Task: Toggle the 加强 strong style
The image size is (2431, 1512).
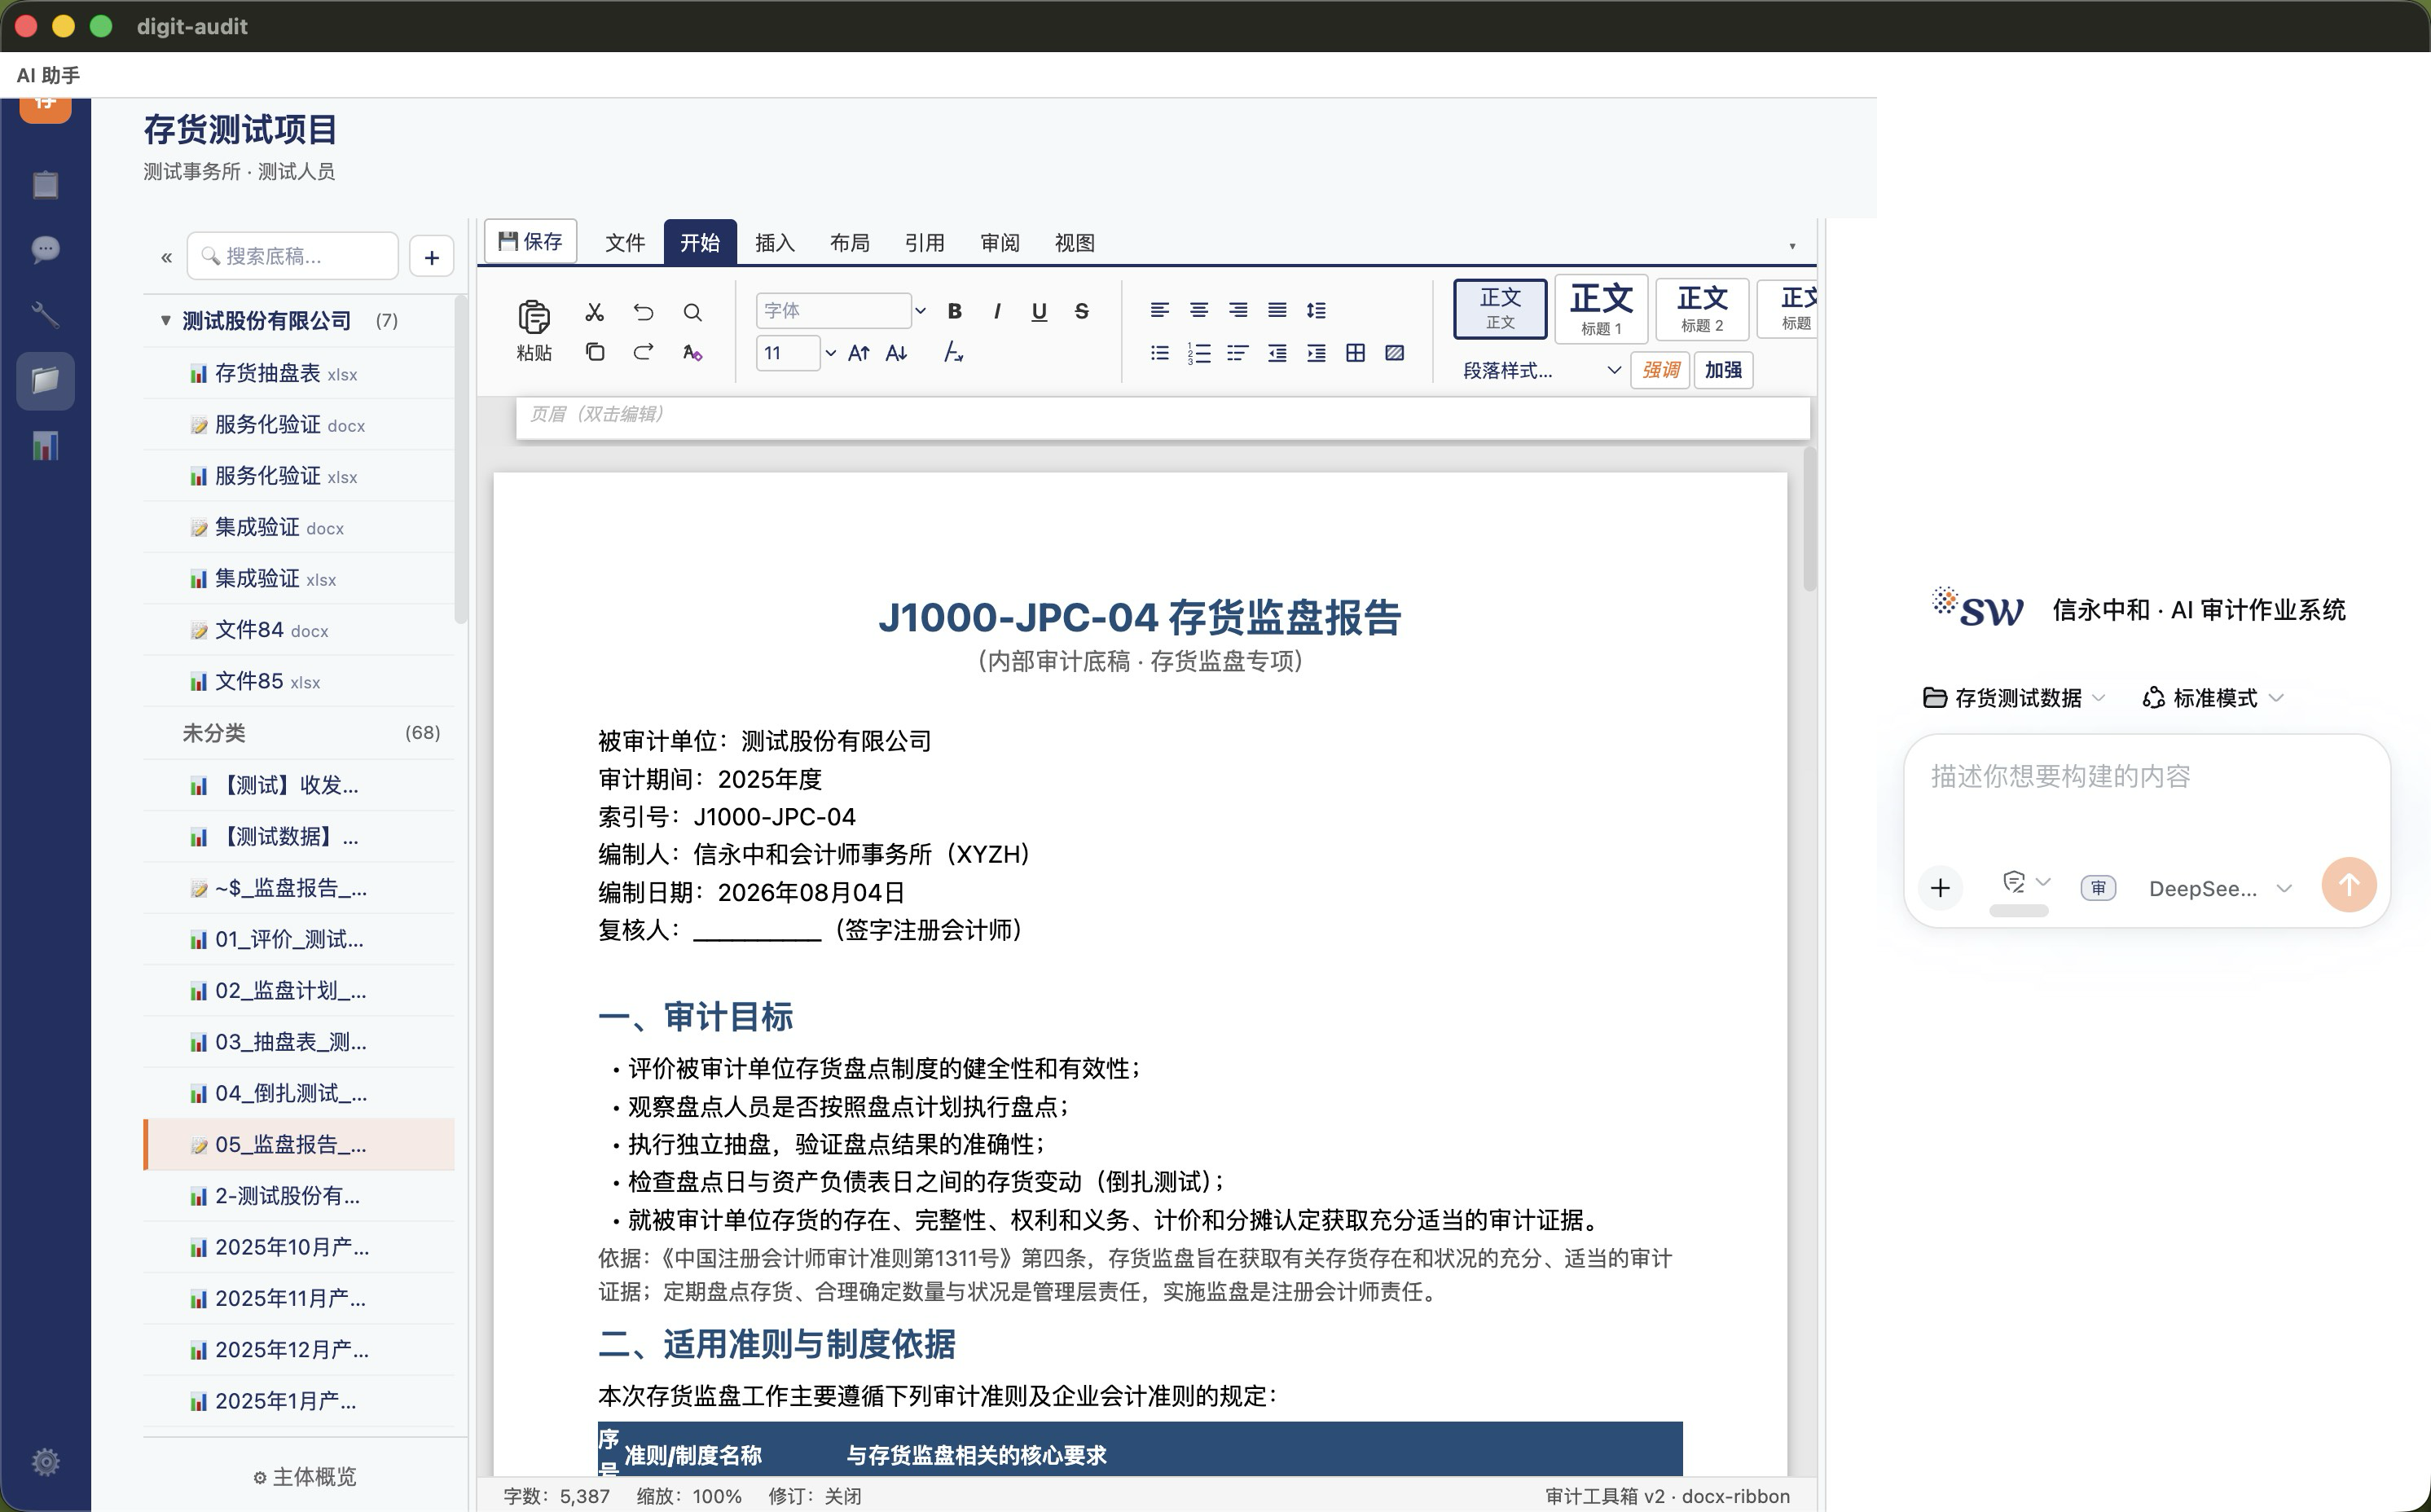Action: [1723, 370]
